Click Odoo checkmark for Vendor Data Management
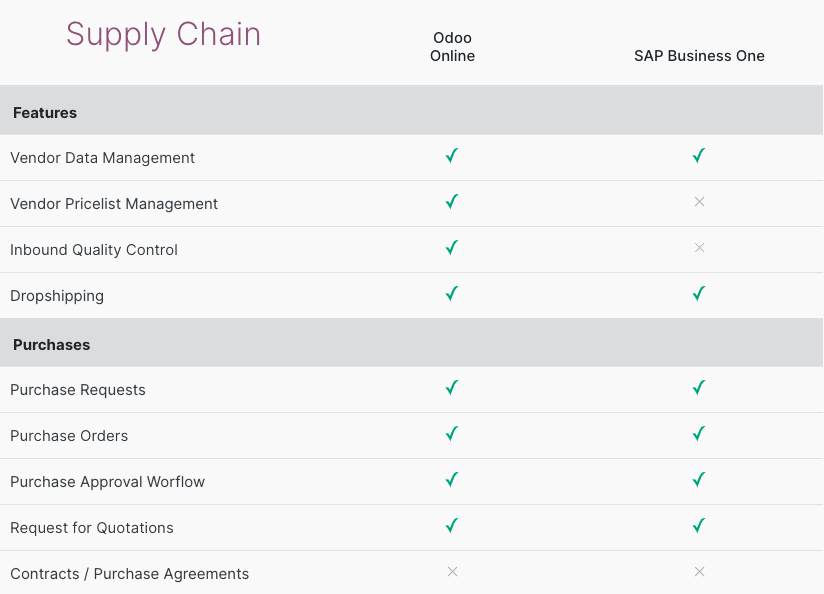 [452, 156]
